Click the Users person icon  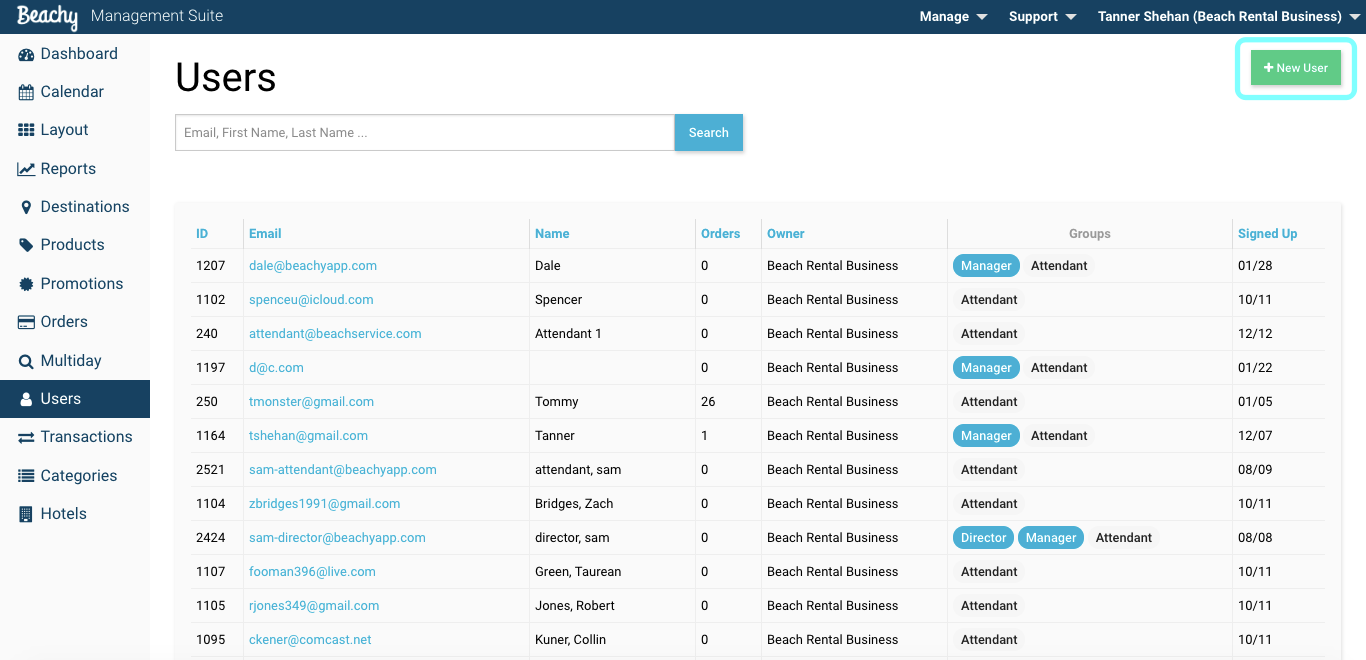(26, 399)
